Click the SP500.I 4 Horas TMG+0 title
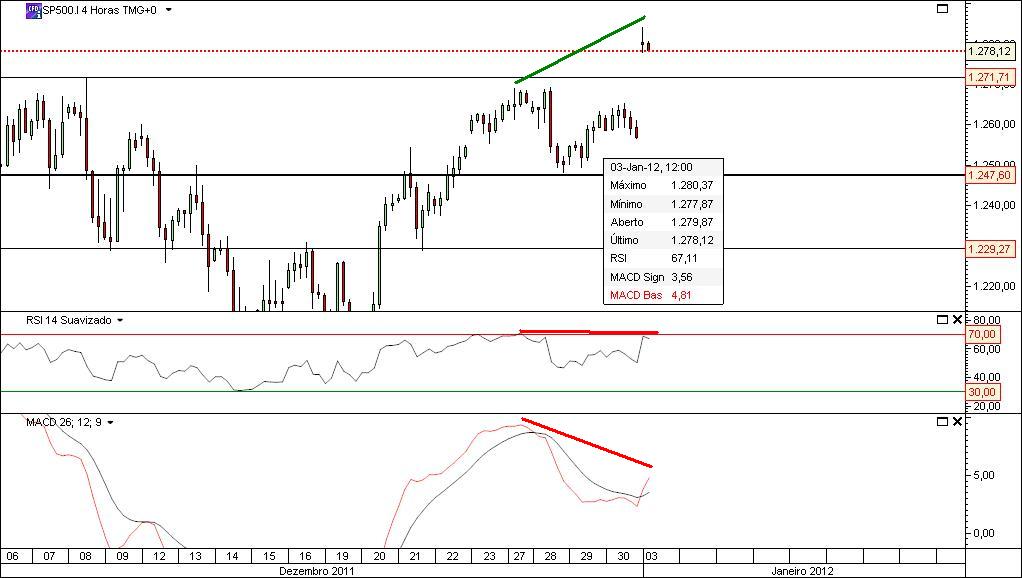The image size is (1022, 578). click(99, 10)
